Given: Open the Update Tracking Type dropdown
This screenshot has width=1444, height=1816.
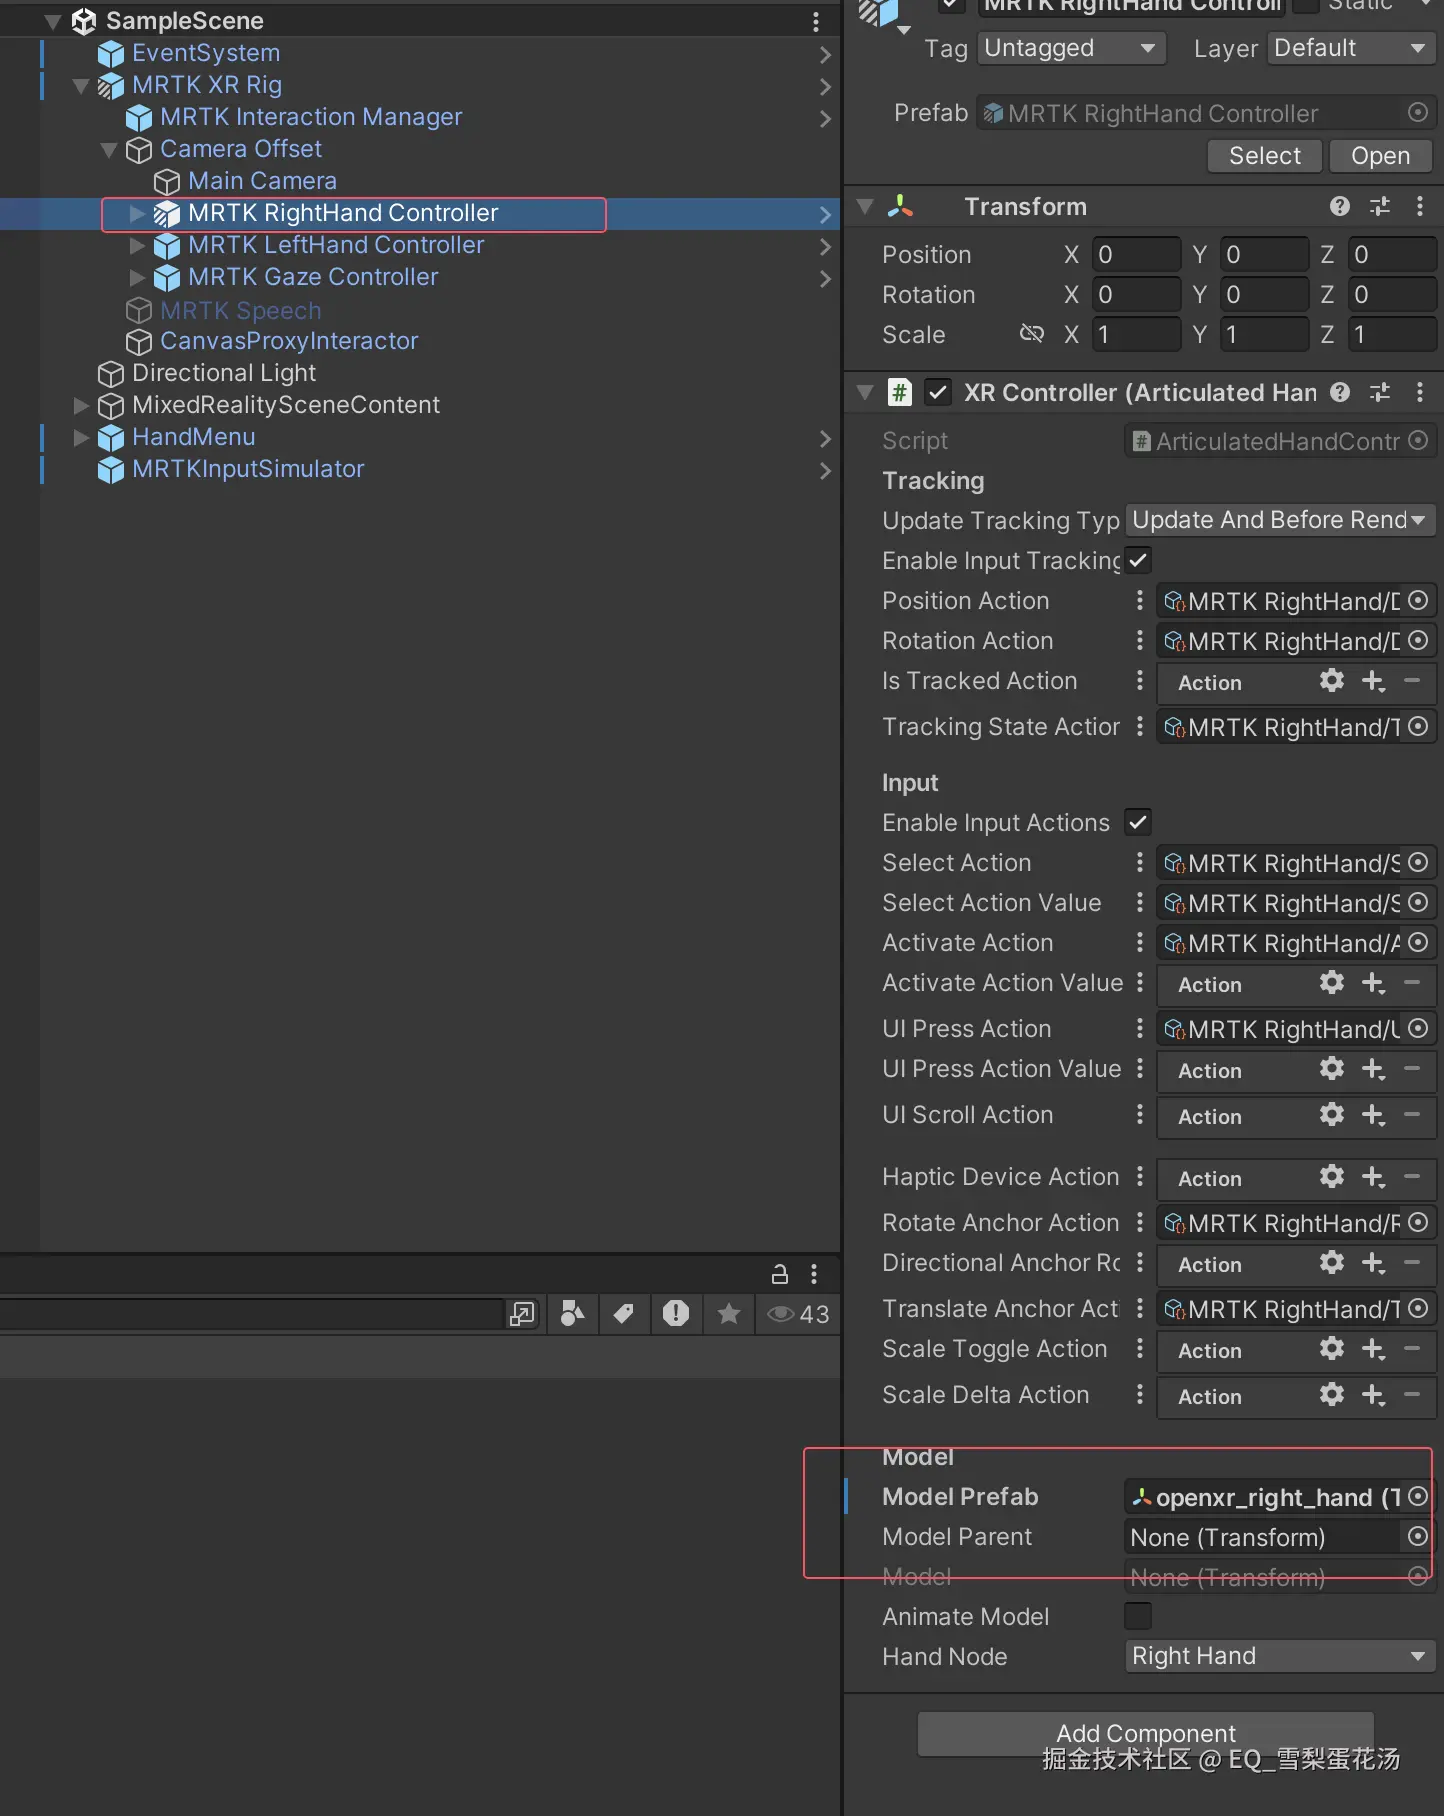Looking at the screenshot, I should (x=1280, y=520).
